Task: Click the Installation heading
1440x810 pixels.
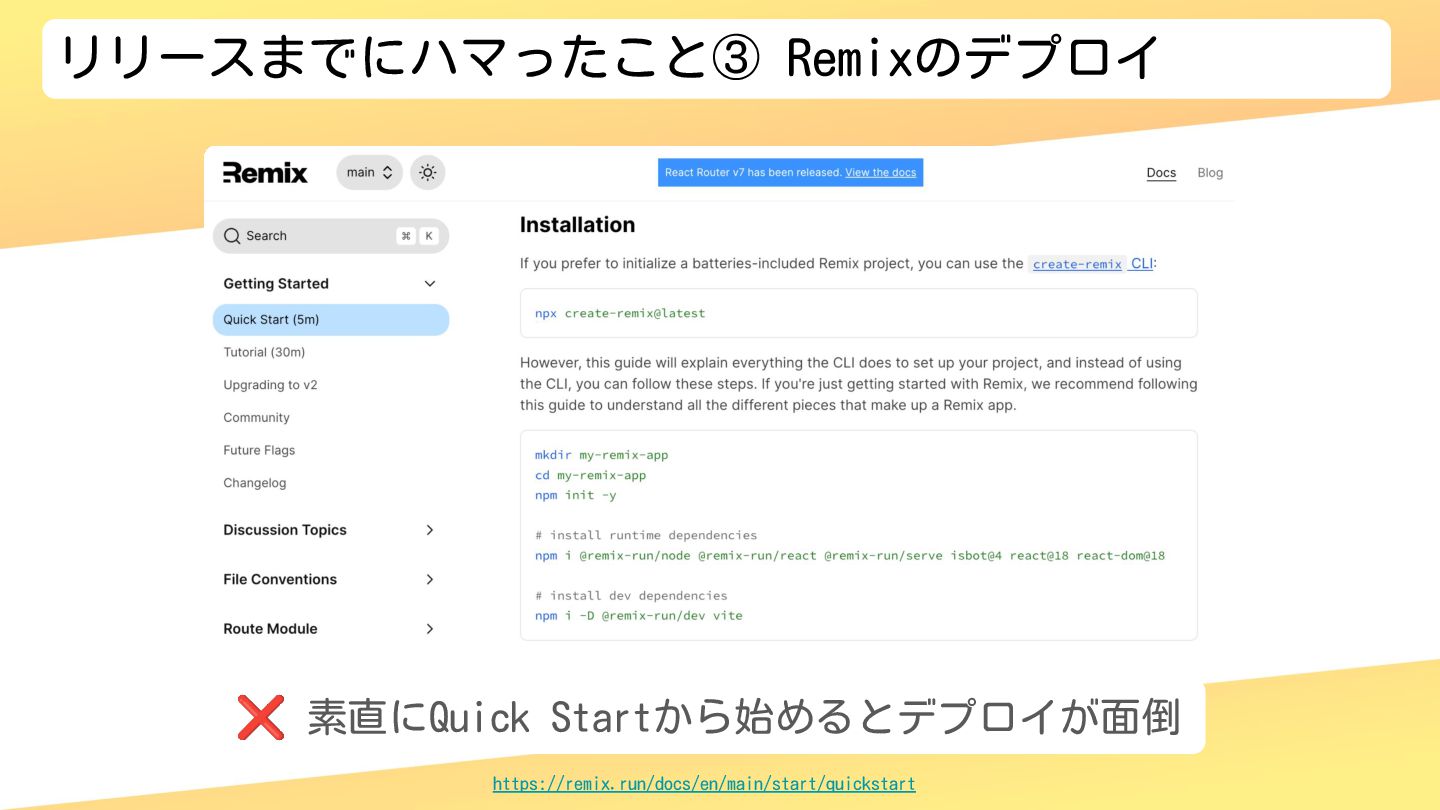Action: click(x=577, y=225)
